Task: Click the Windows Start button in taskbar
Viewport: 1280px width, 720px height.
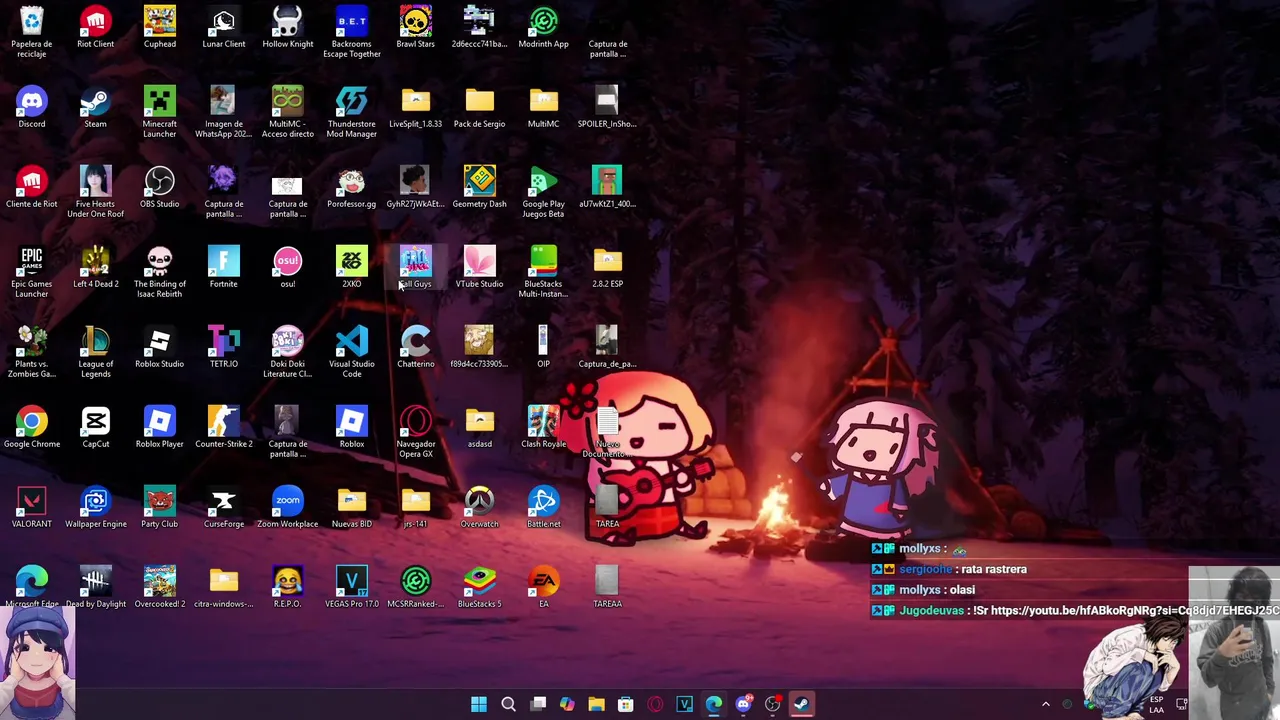Action: tap(479, 704)
